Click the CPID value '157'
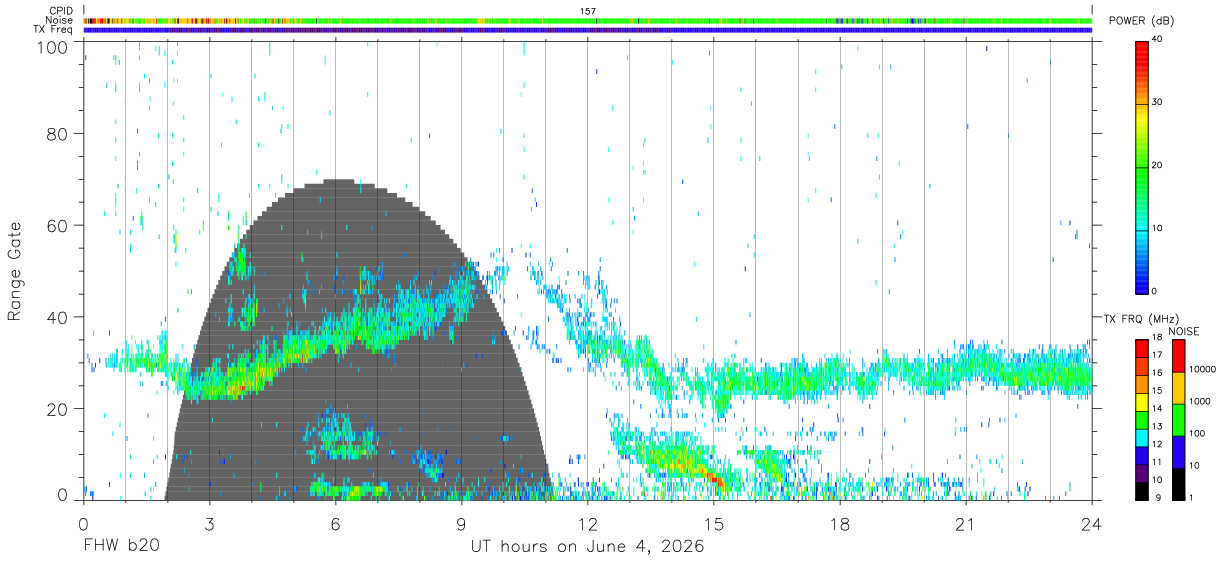Screen dimensions: 1228x567 click(588, 11)
